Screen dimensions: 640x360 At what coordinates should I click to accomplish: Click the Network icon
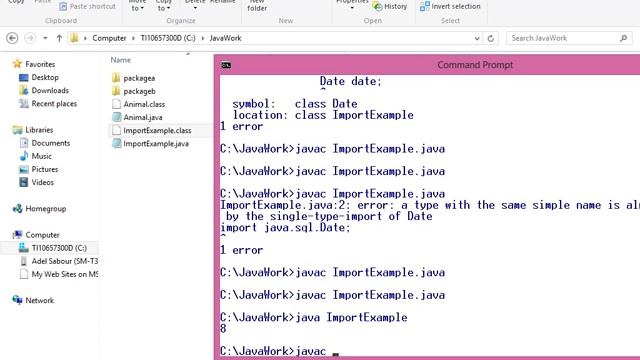pos(17,300)
